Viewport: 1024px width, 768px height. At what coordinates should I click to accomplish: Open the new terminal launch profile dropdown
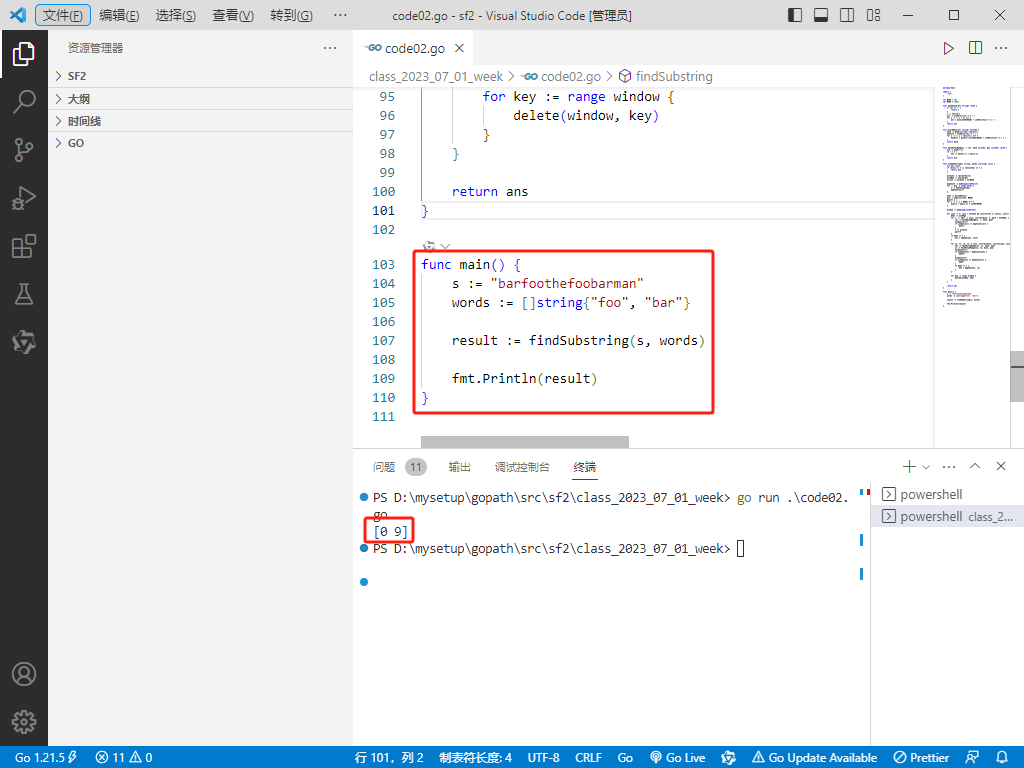coord(925,467)
